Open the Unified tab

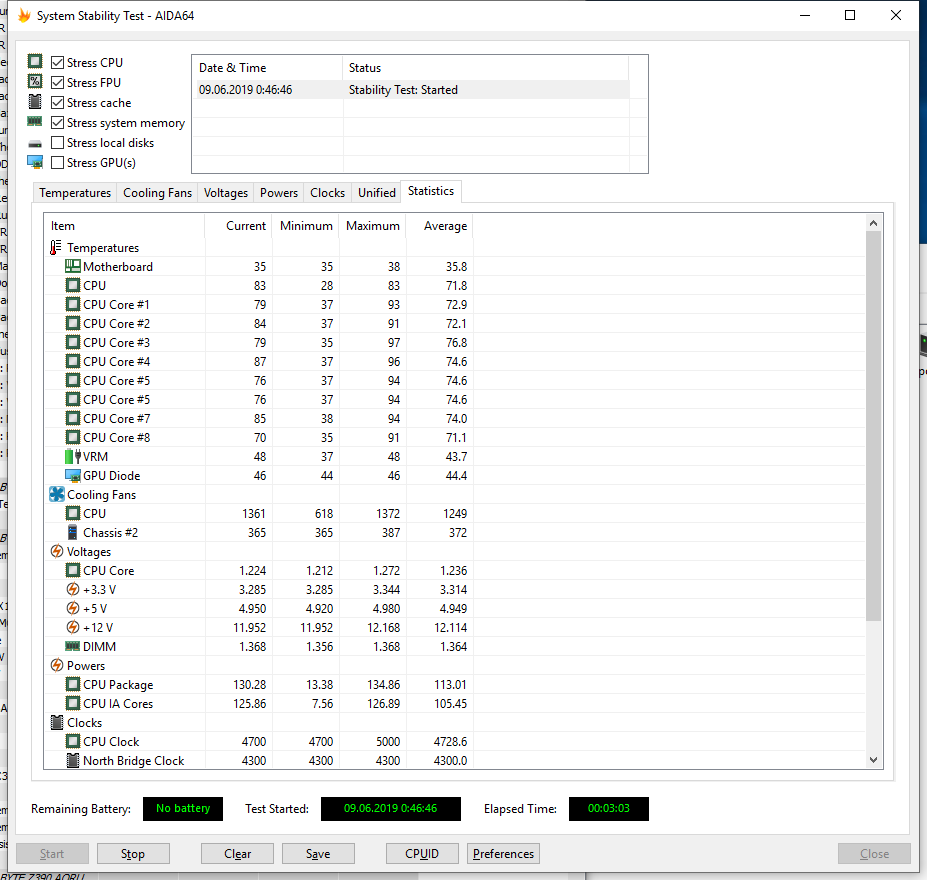click(x=377, y=193)
